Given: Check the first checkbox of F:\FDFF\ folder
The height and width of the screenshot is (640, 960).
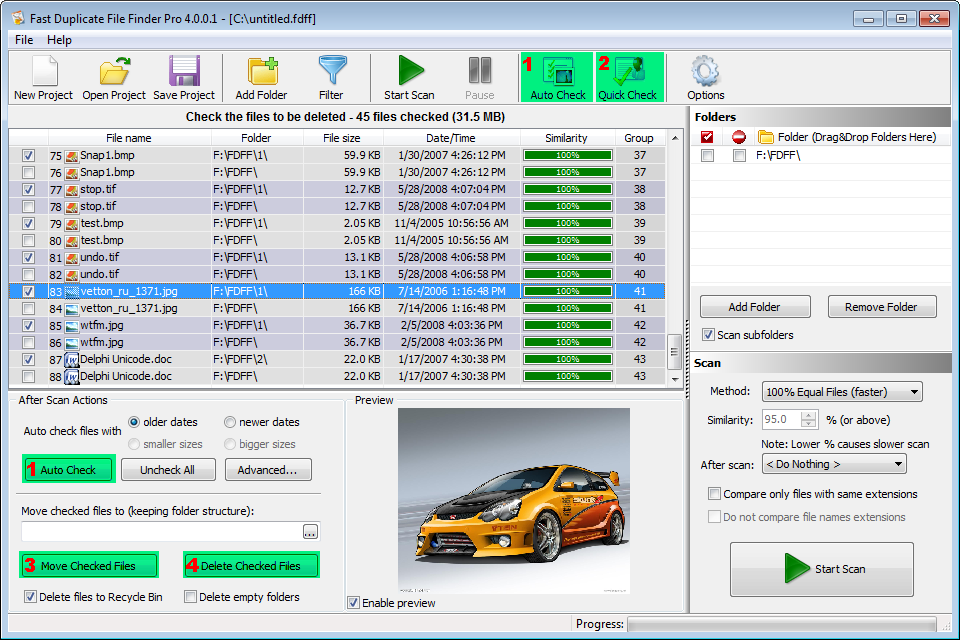Looking at the screenshot, I should click(708, 156).
